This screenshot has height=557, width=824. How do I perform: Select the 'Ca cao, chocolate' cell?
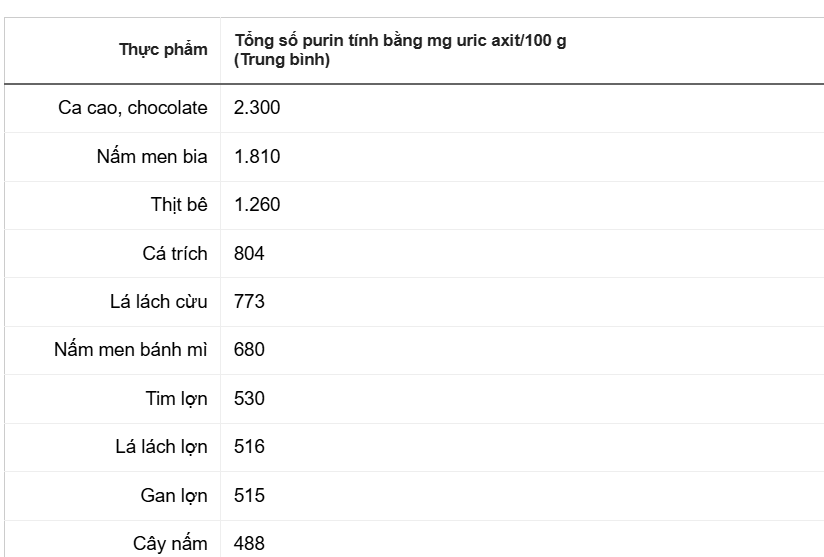pos(133,108)
